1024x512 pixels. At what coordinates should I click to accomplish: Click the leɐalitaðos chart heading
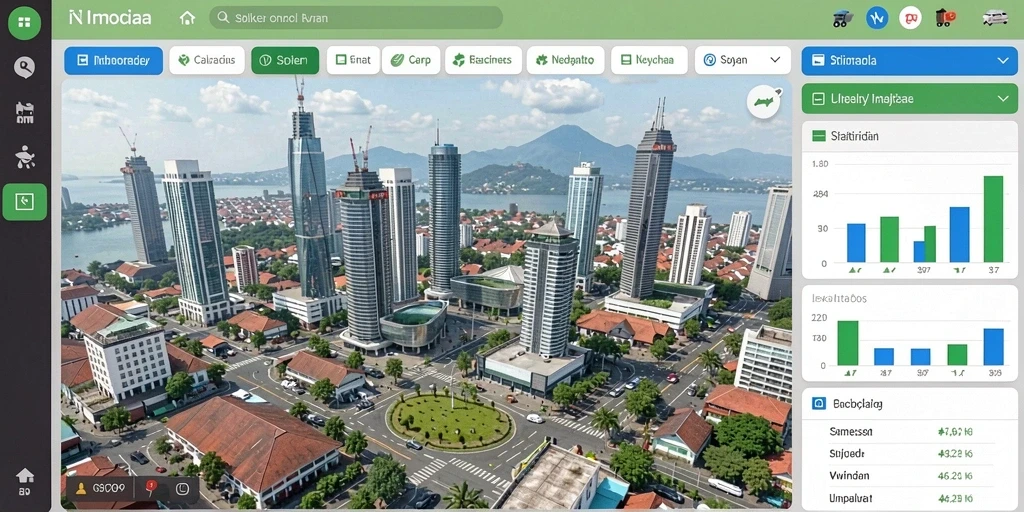[x=839, y=298]
